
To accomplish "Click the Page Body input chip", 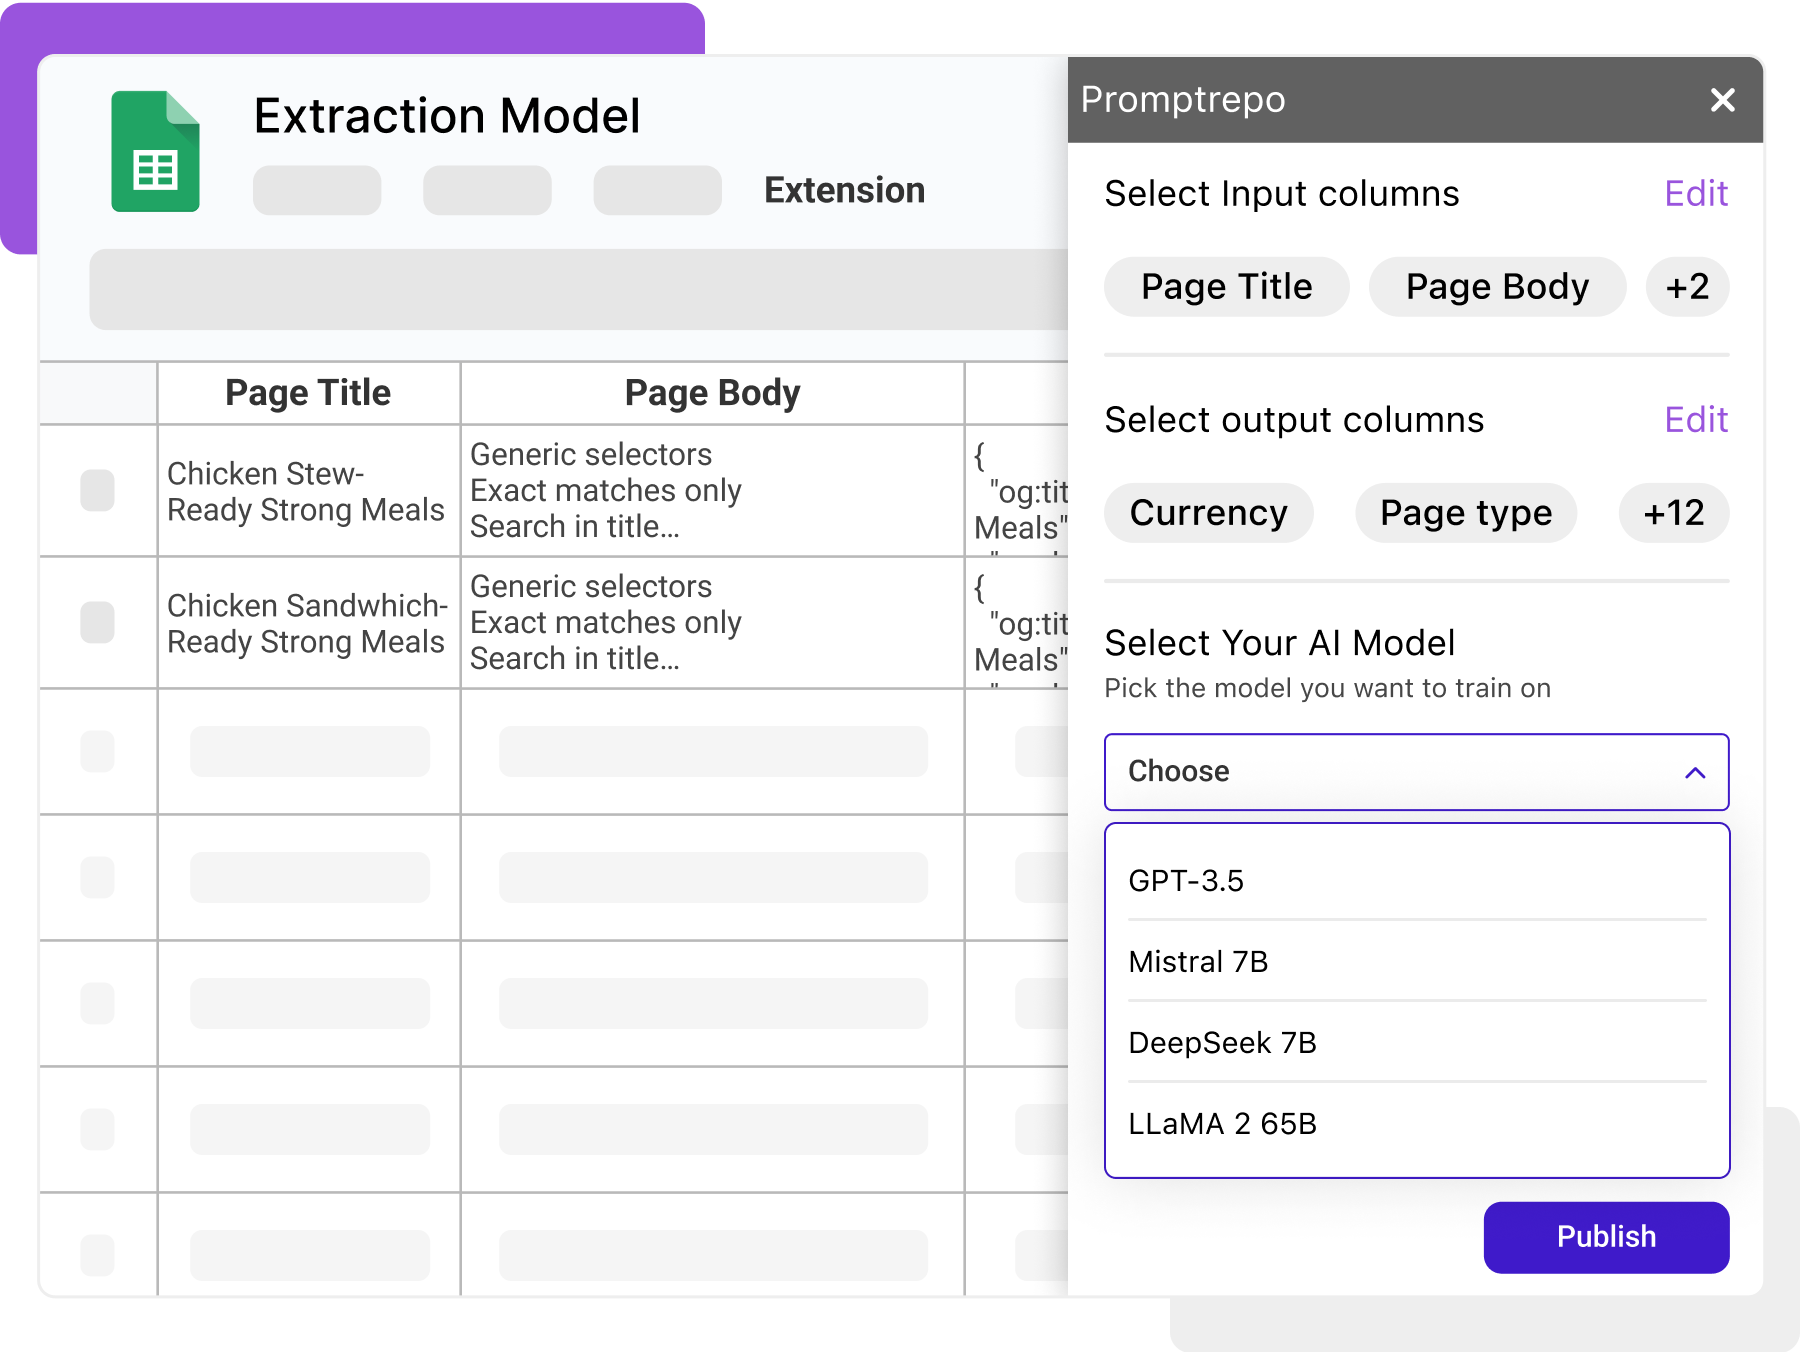I will point(1497,287).
